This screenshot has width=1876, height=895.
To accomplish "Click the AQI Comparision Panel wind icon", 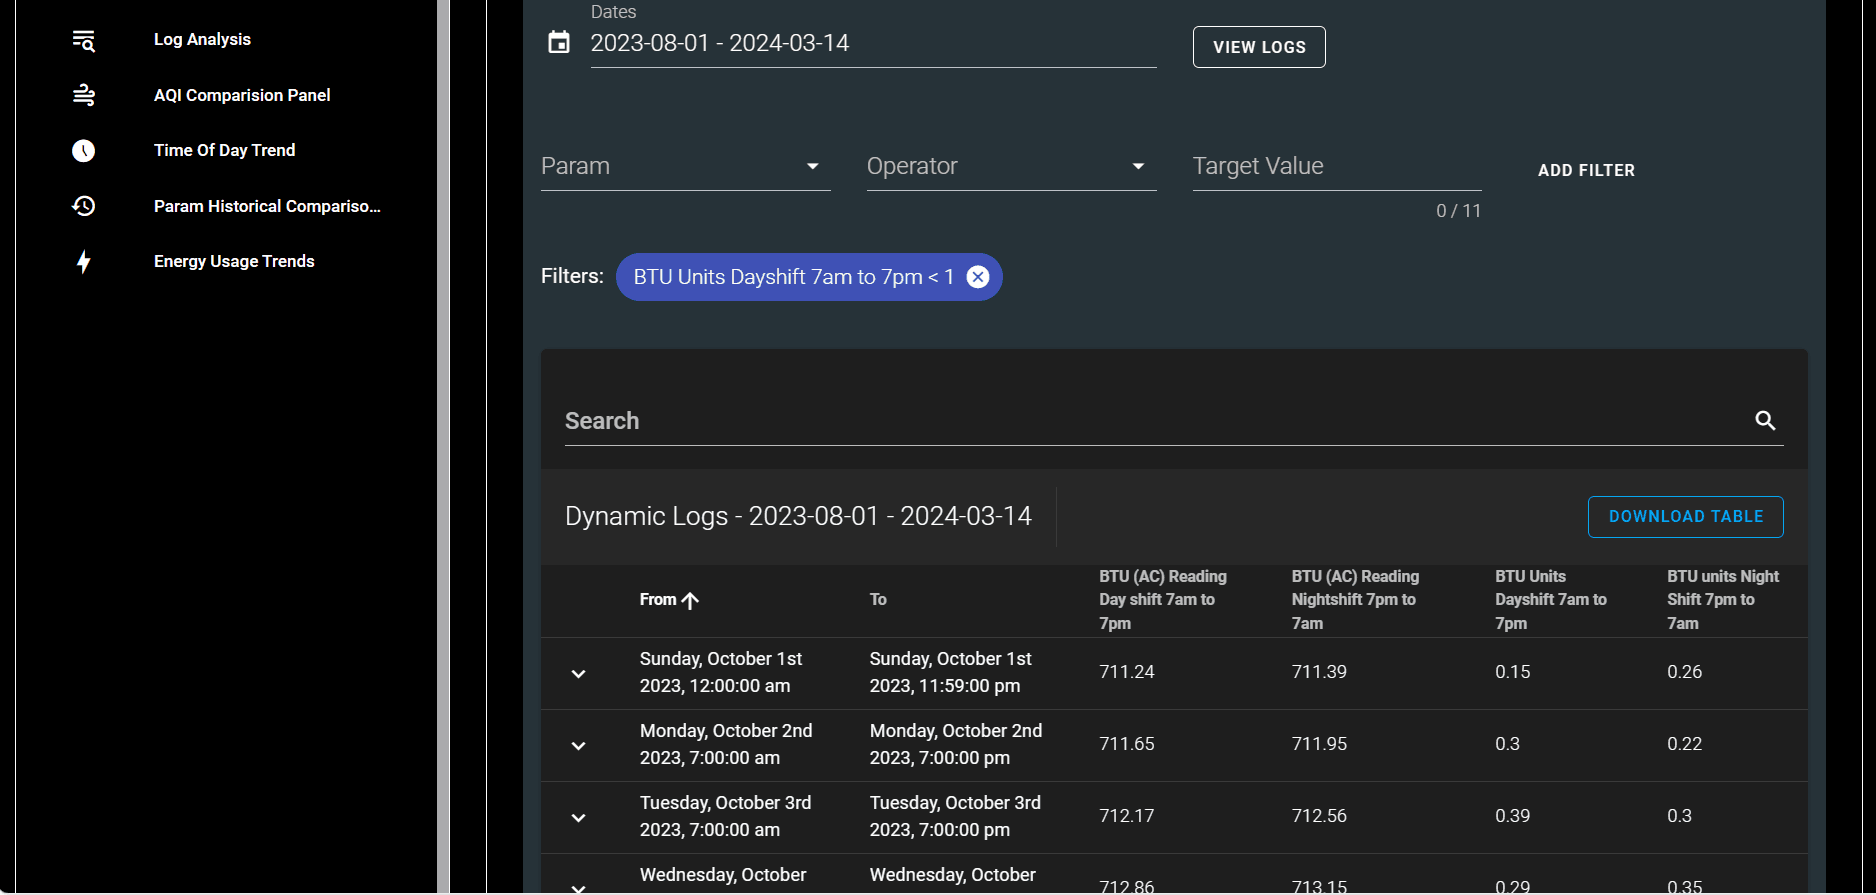I will 84,95.
